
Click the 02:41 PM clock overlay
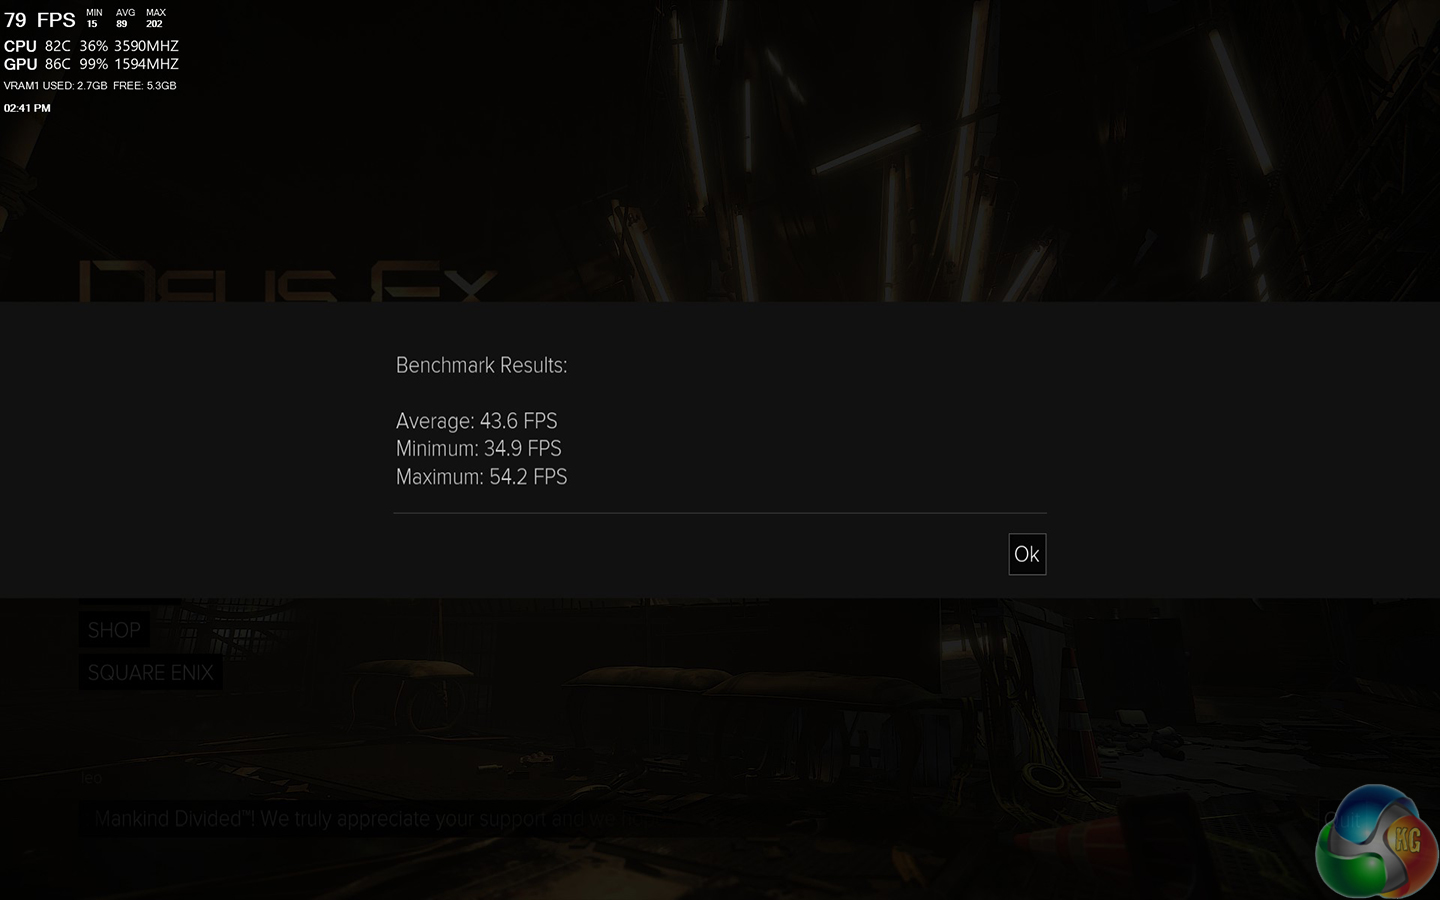coord(27,108)
